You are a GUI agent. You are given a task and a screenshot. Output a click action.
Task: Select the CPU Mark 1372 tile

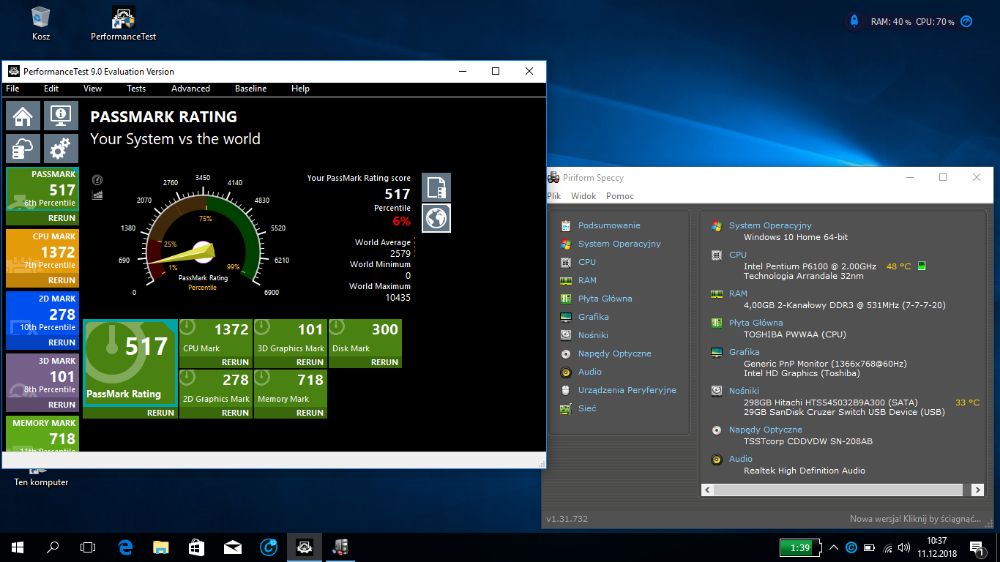tap(216, 337)
